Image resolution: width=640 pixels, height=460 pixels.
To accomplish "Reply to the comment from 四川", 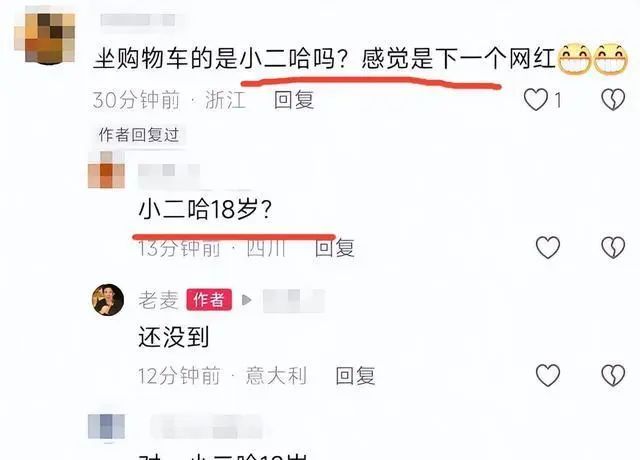I will [x=335, y=248].
